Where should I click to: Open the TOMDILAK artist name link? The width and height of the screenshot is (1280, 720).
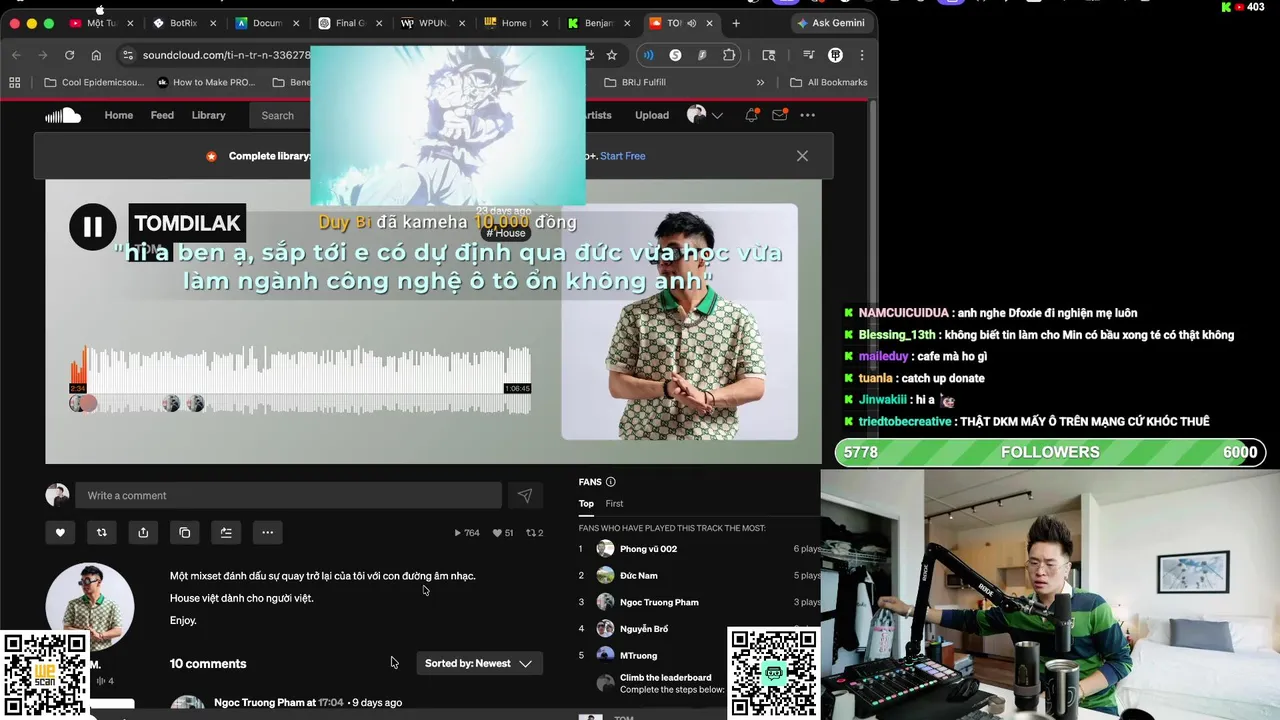[187, 223]
